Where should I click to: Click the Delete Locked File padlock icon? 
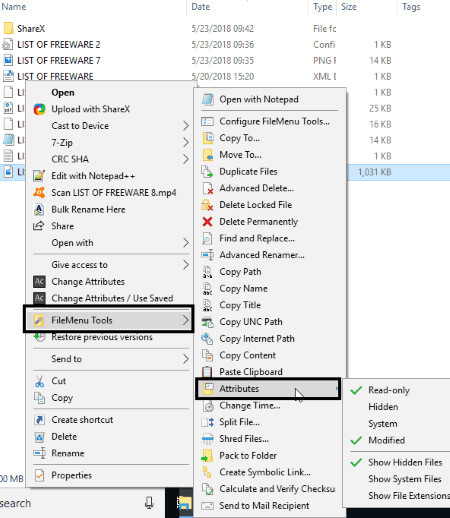[207, 205]
